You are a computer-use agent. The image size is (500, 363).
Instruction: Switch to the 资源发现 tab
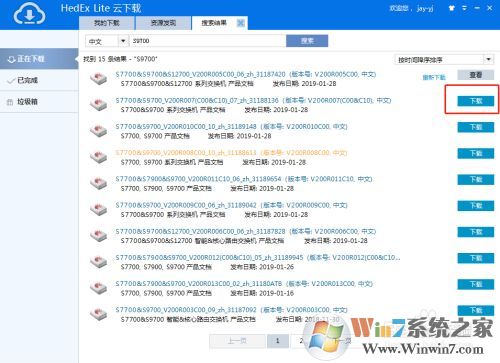pyautogui.click(x=163, y=23)
